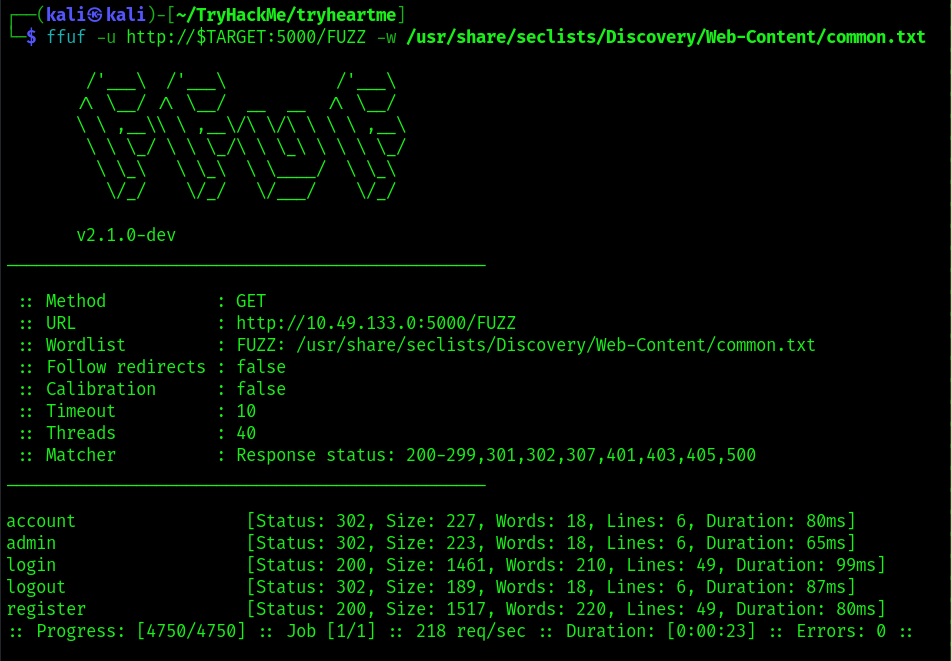Click the ffuf ASCII art logo
This screenshot has width=951, height=661.
click(x=241, y=136)
